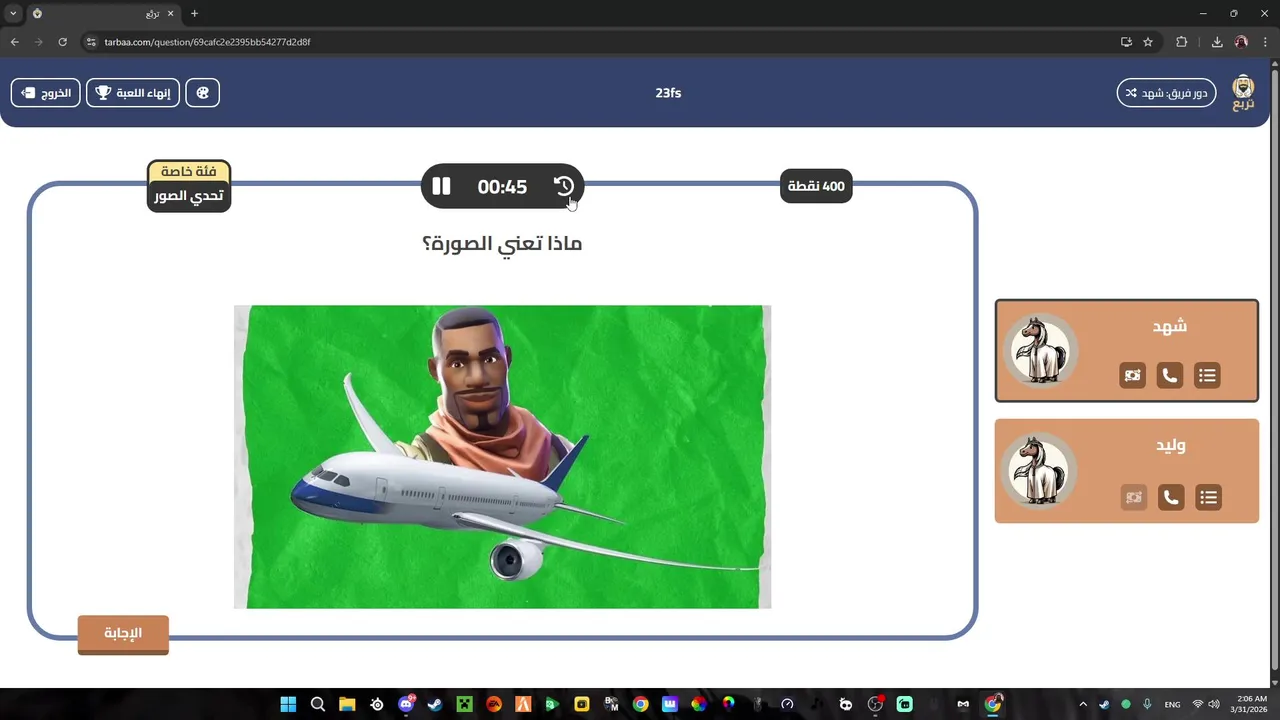Click the الخروج exit button
Screen dimensions: 1280x720
[46, 93]
